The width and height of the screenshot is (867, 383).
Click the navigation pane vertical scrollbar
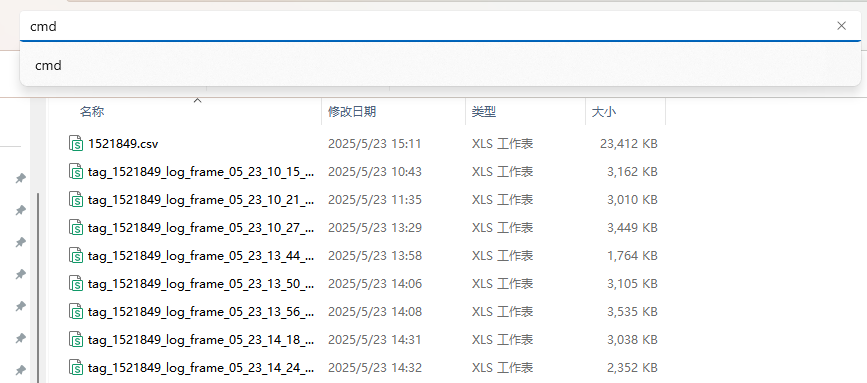39,287
